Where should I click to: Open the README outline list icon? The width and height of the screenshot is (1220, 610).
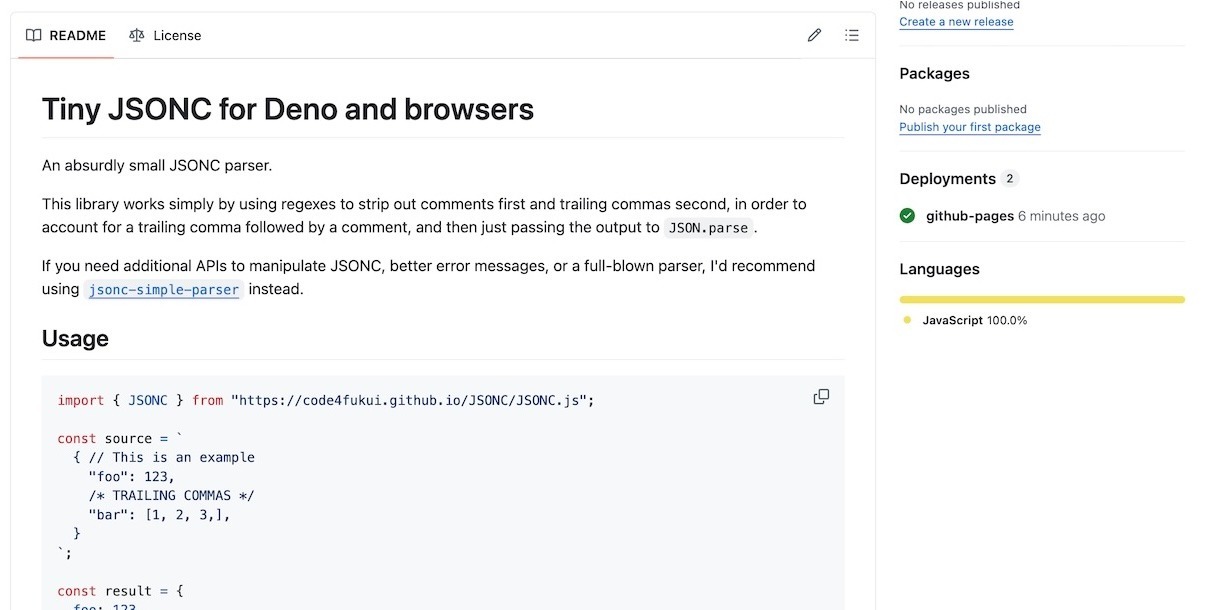click(851, 35)
